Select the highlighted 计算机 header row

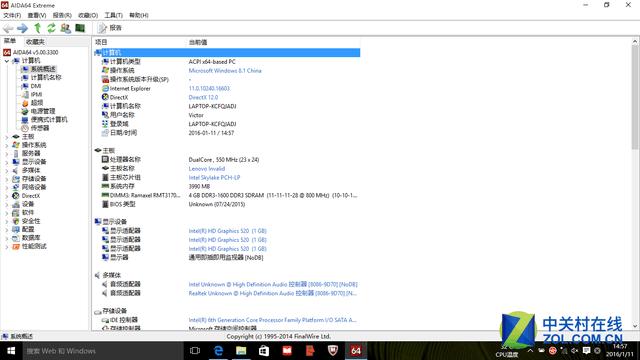point(227,53)
